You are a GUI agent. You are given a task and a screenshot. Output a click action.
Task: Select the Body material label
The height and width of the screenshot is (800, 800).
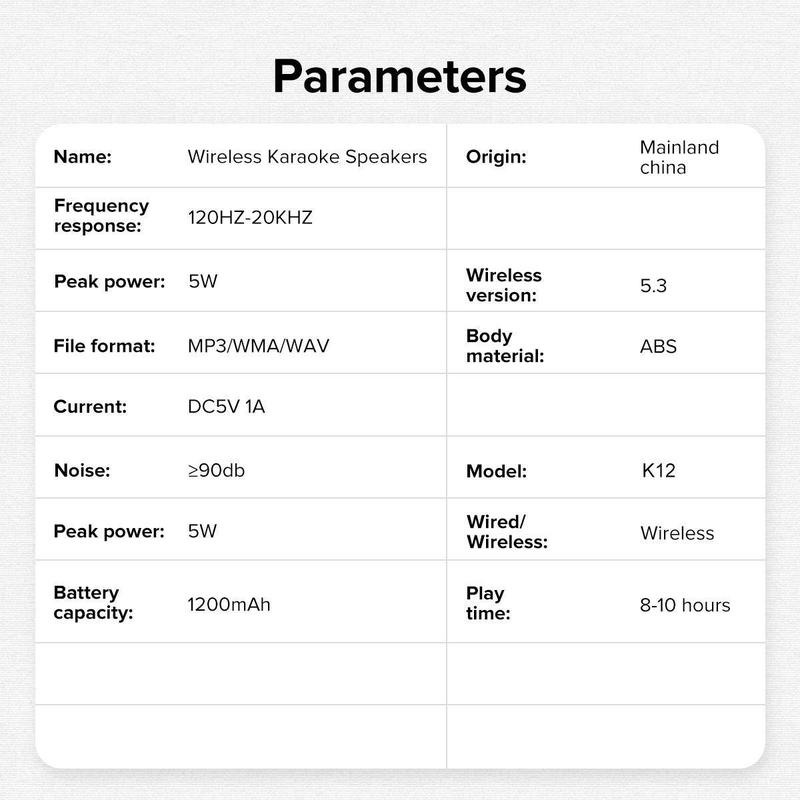pos(505,346)
